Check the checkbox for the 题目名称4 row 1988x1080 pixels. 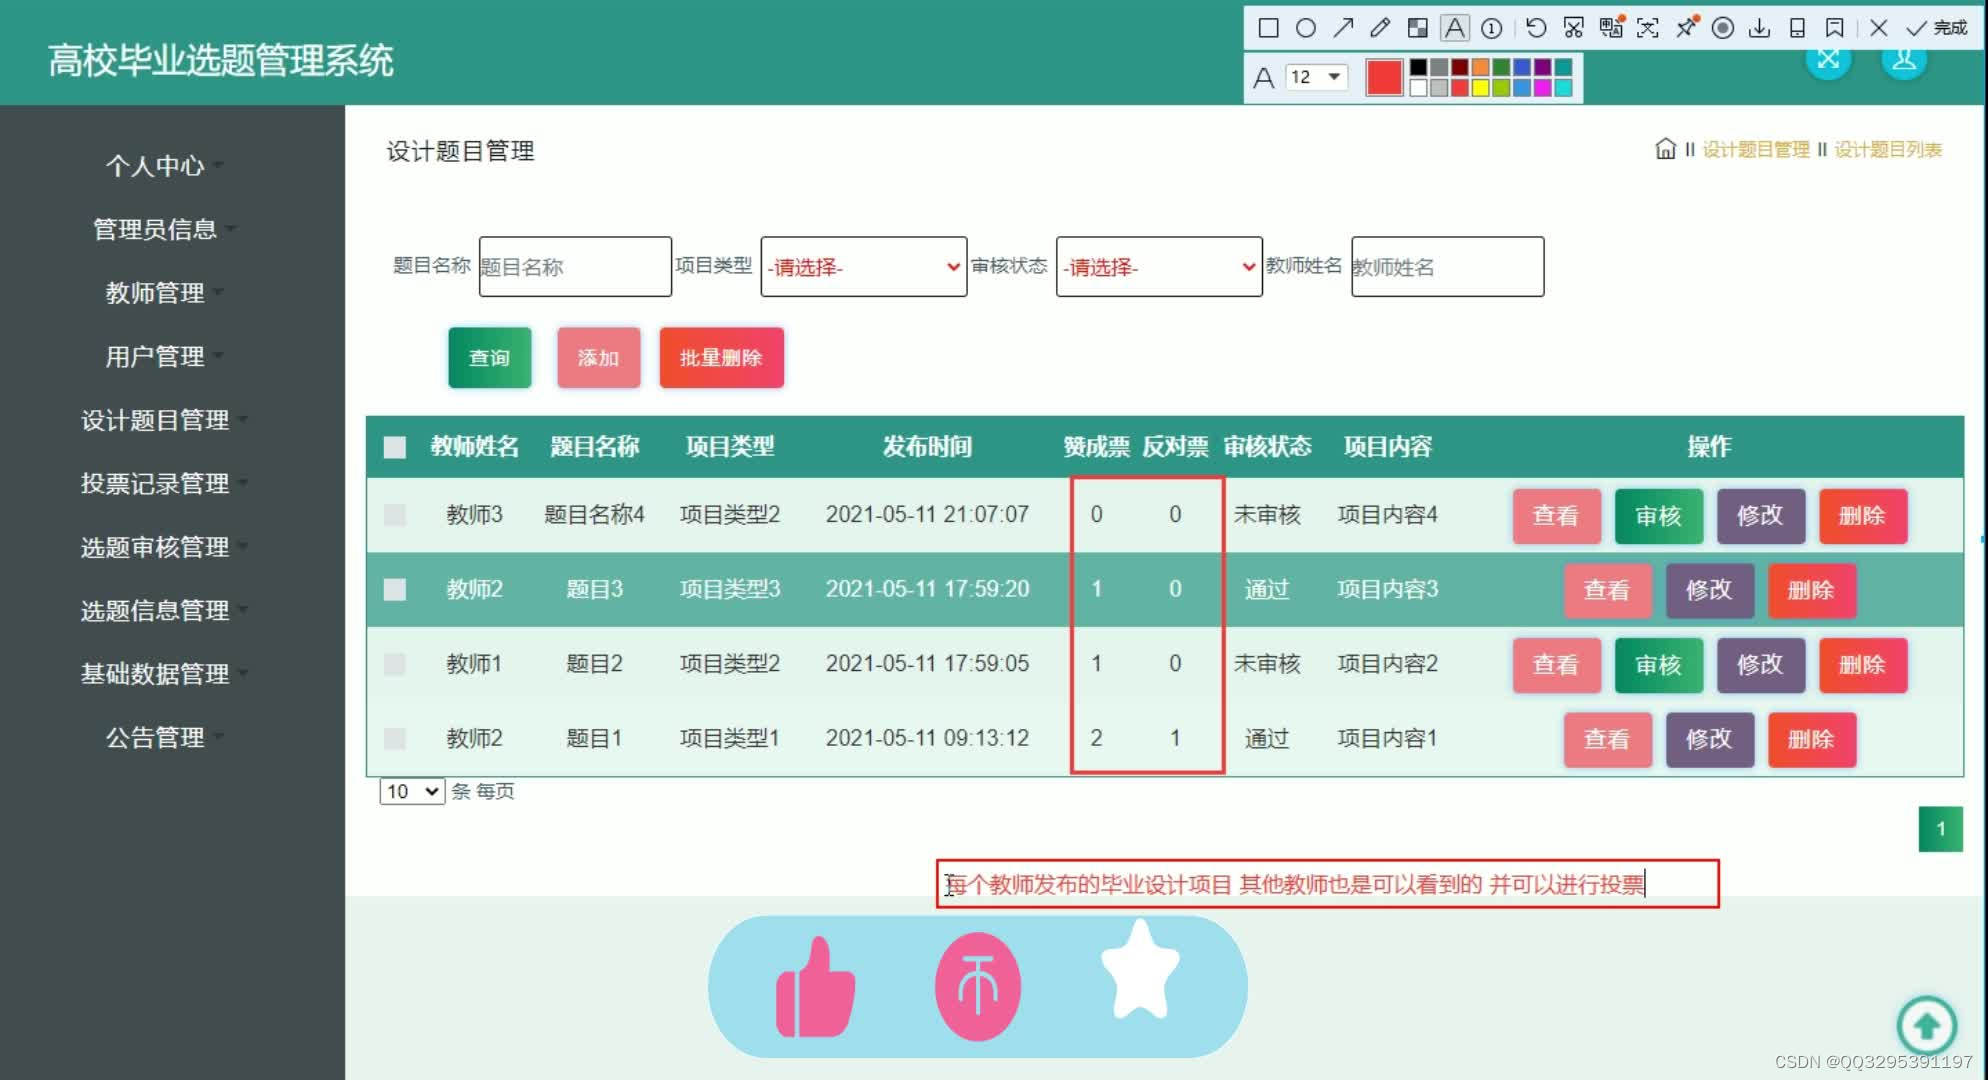[395, 515]
